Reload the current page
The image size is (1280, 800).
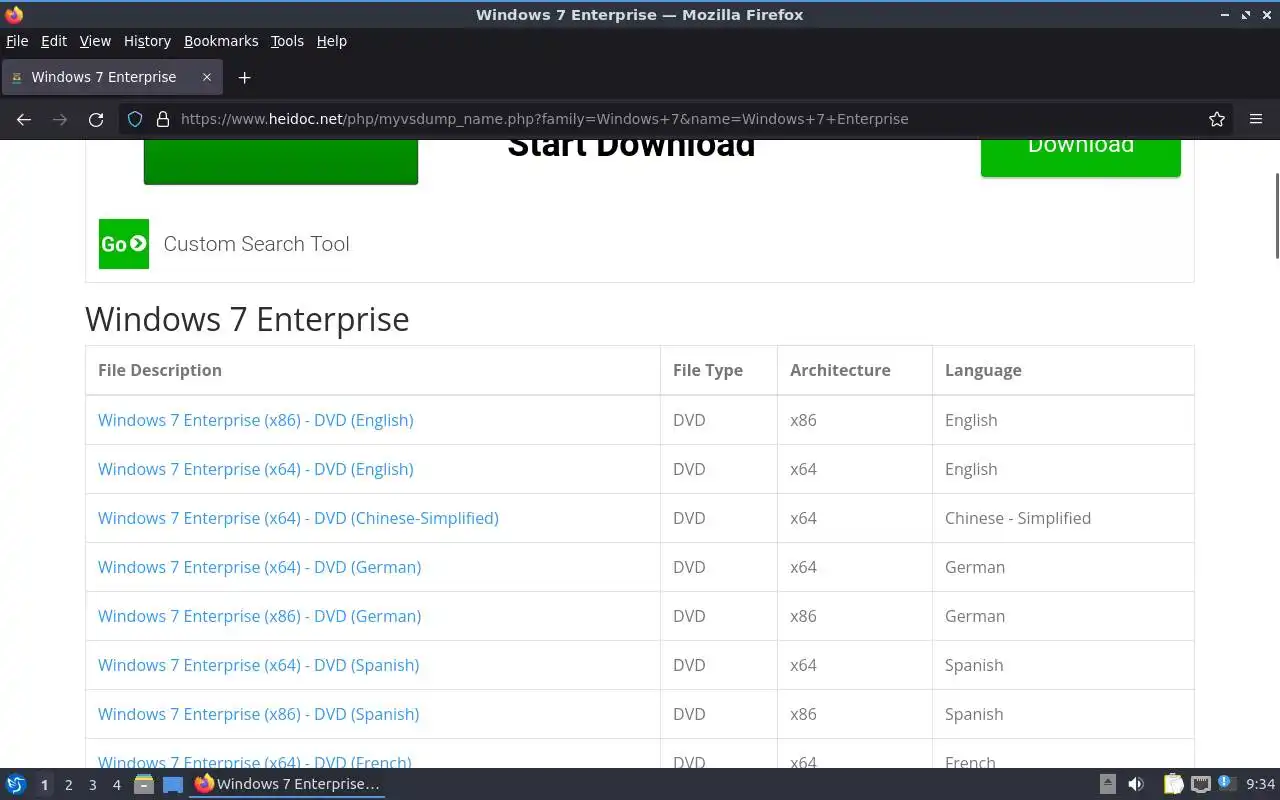(x=96, y=119)
